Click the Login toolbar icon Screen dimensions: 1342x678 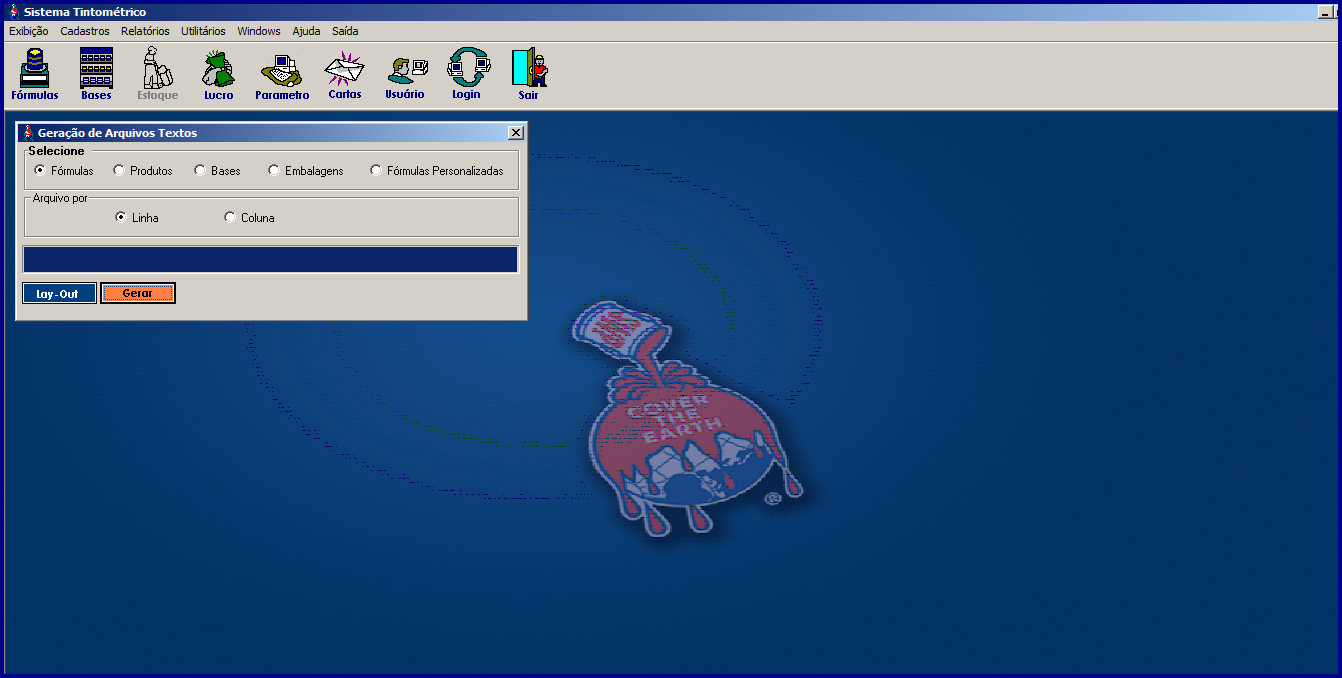click(x=467, y=74)
